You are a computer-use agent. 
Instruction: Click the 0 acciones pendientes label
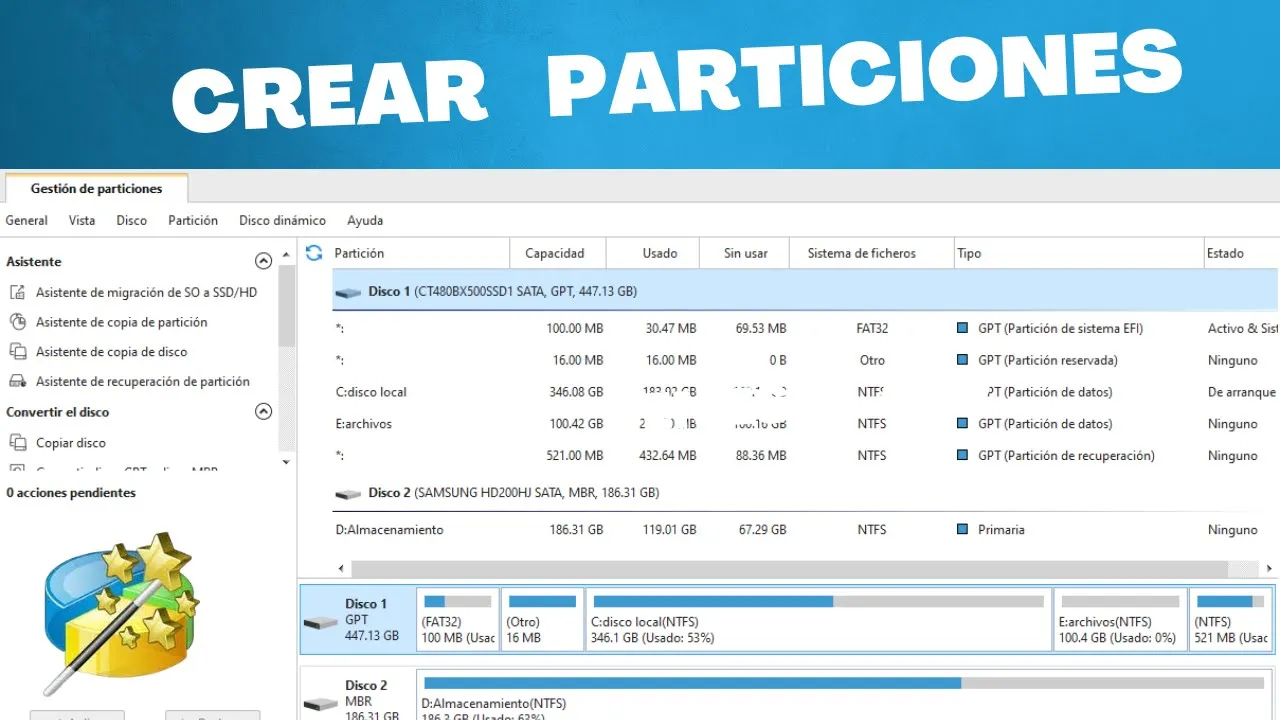71,493
